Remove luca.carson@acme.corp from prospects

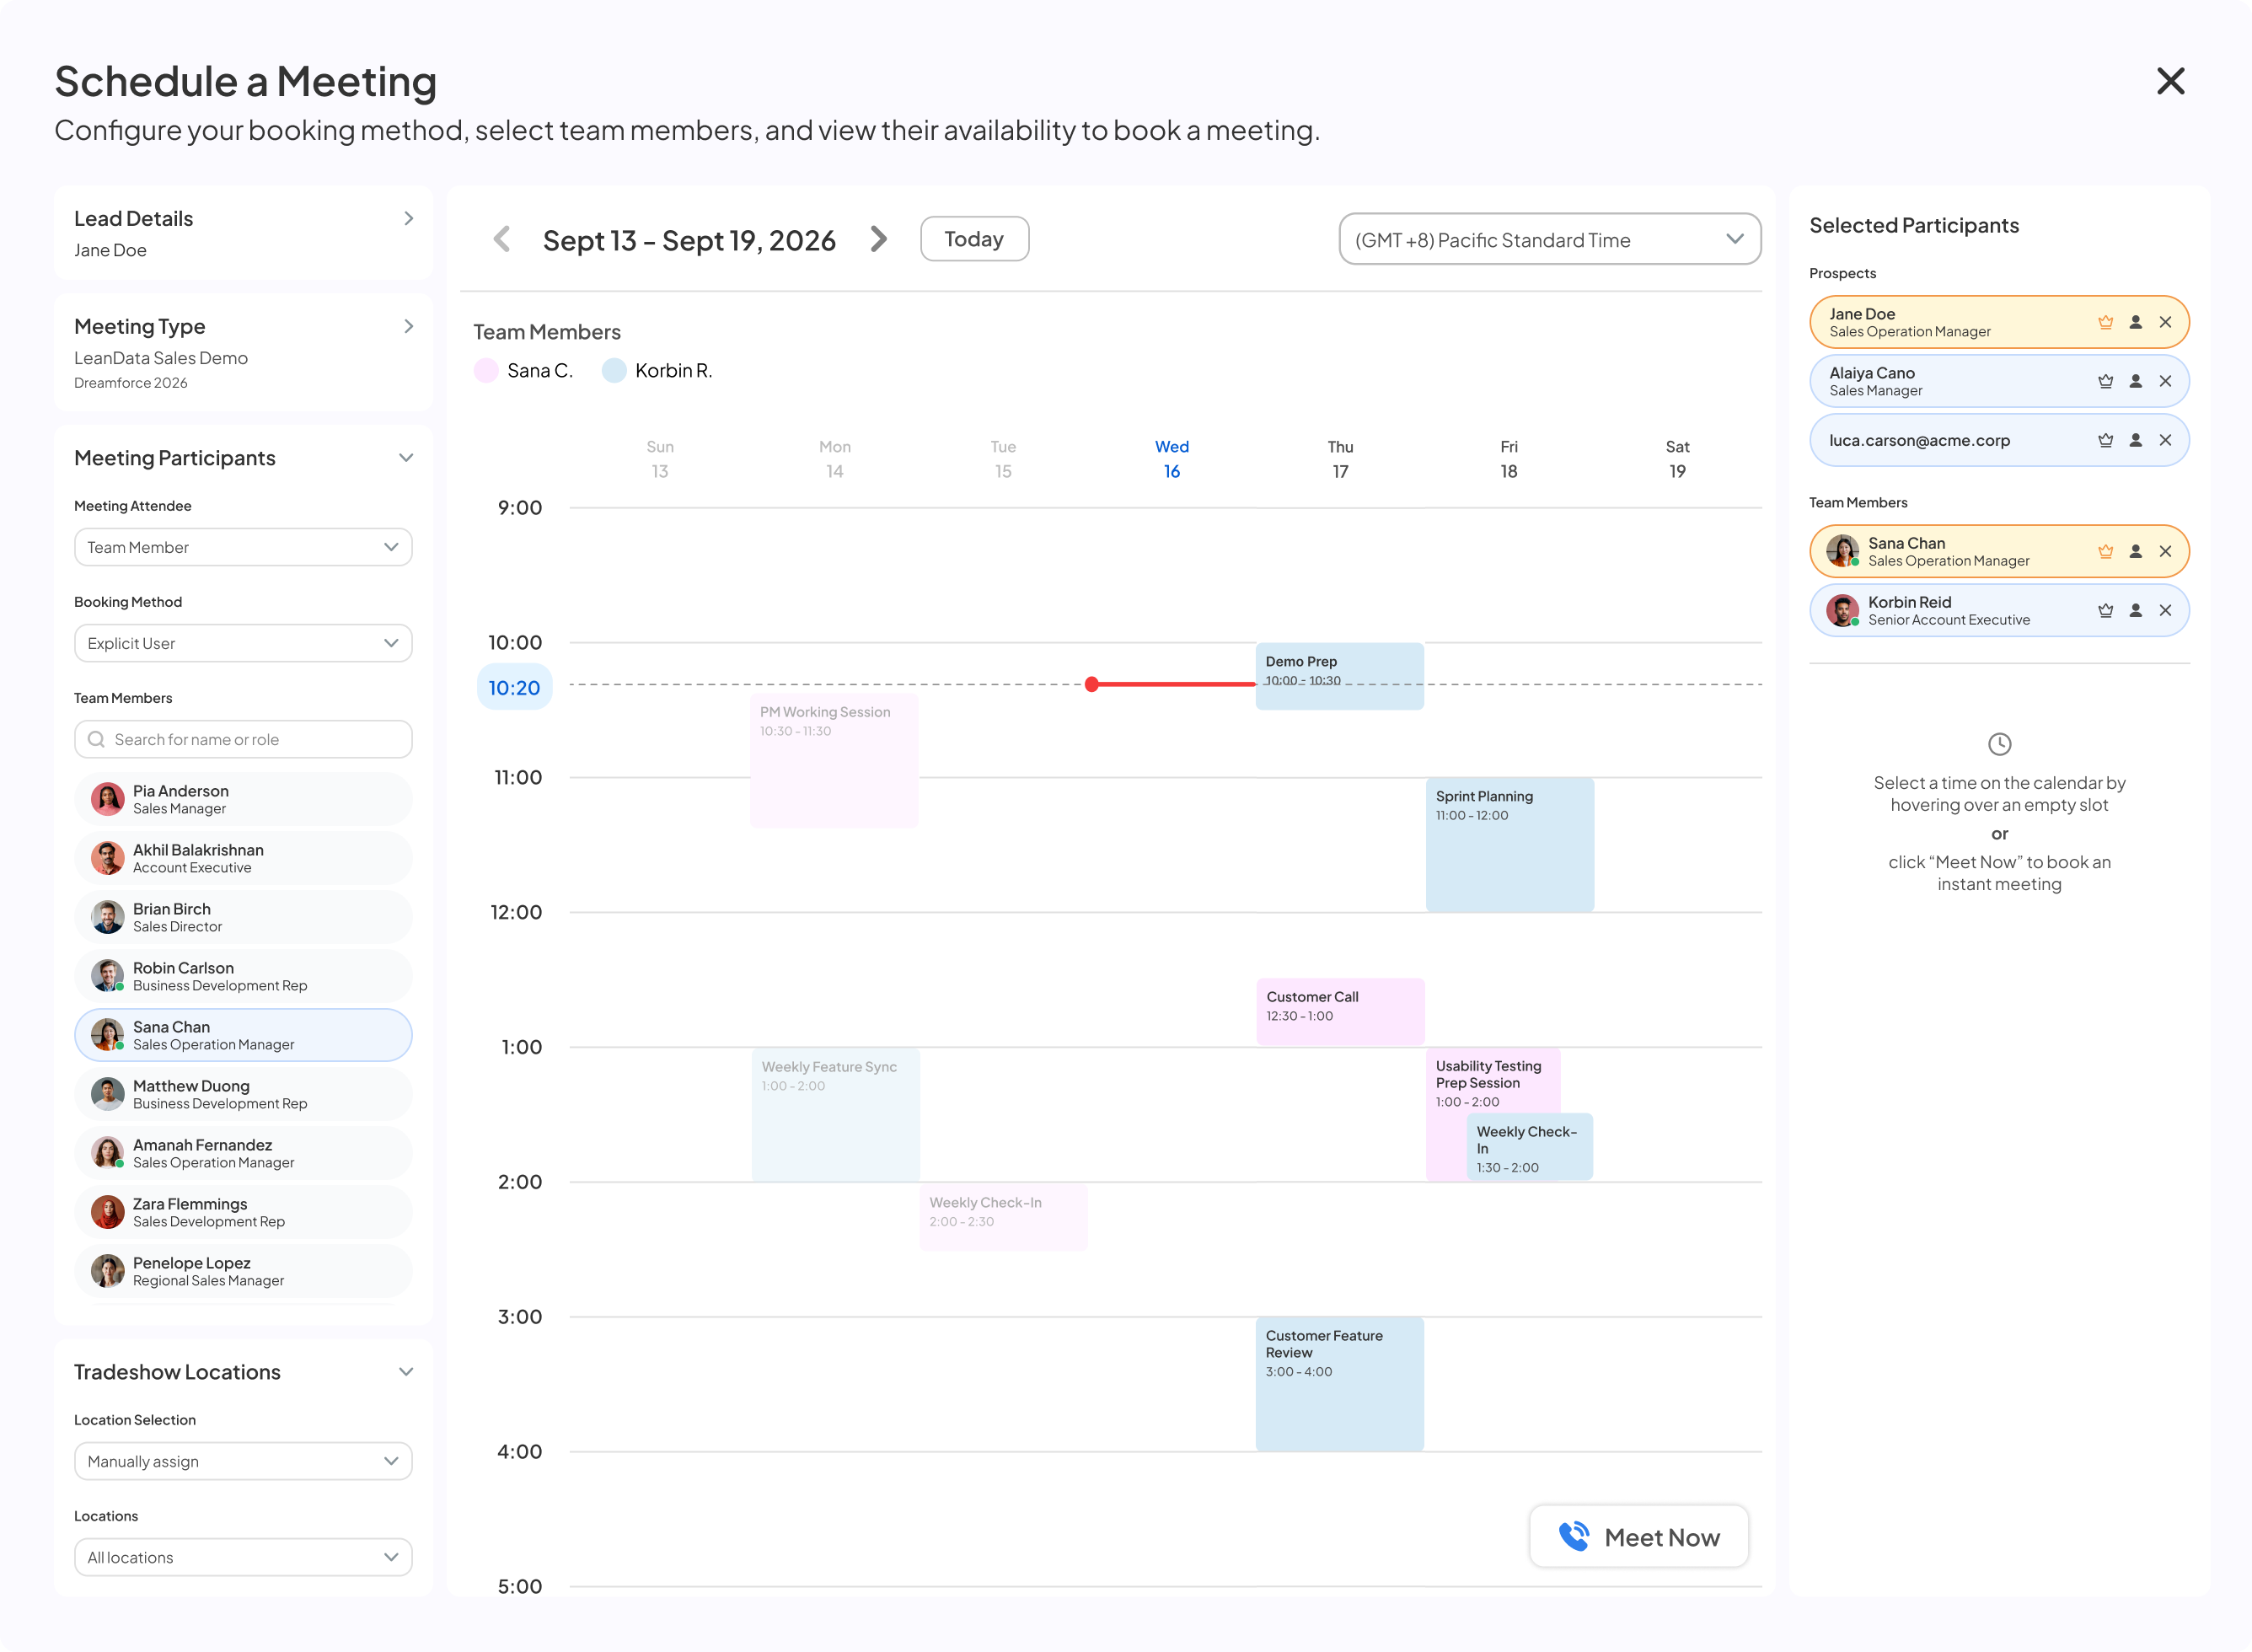2166,440
